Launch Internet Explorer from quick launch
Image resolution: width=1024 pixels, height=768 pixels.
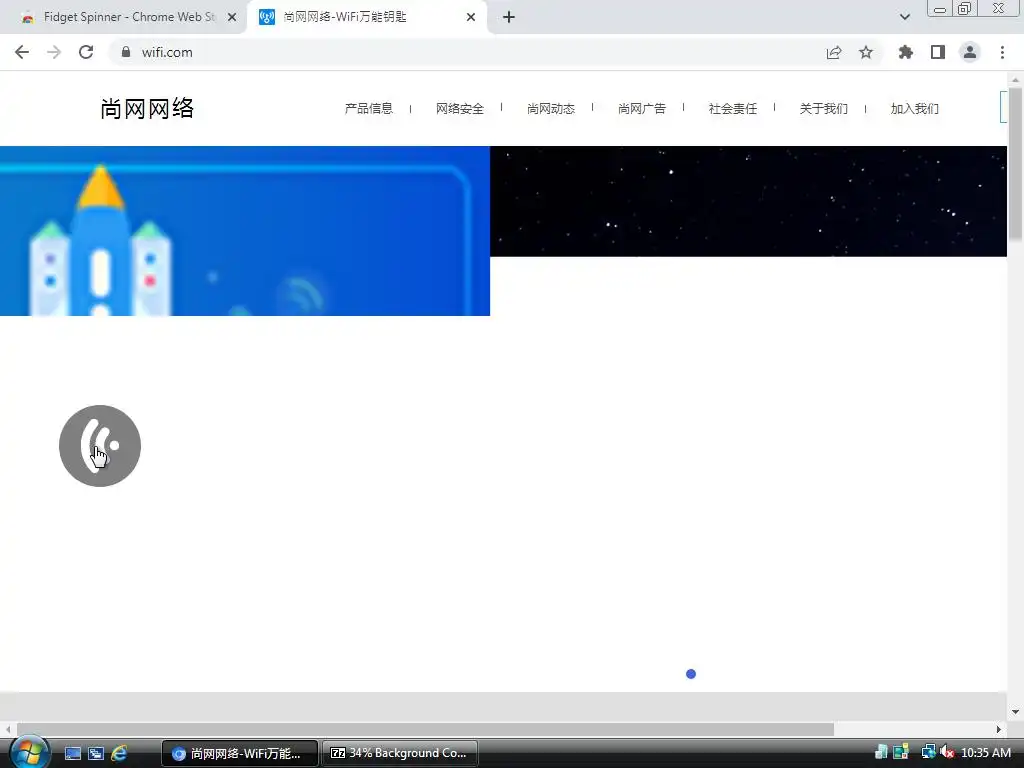point(119,753)
